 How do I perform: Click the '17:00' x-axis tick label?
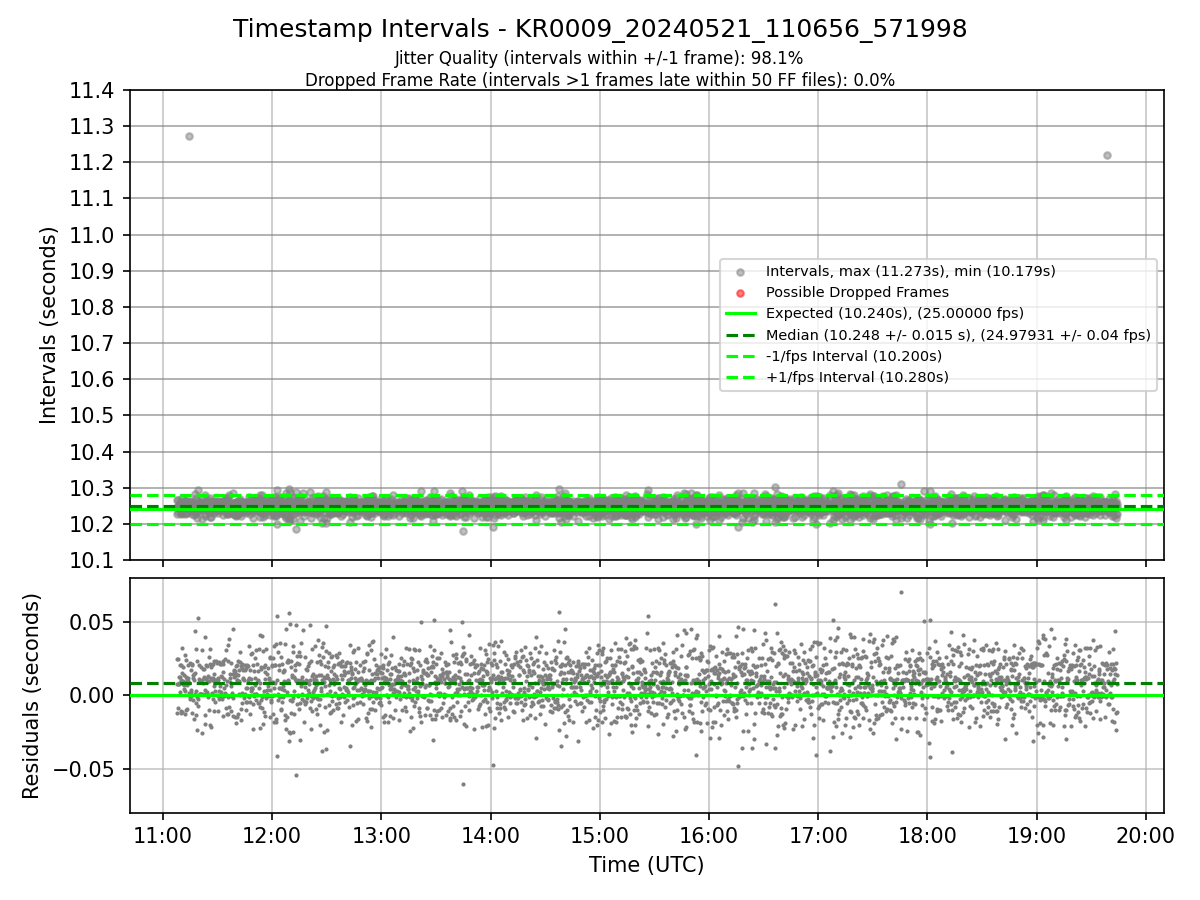coord(817,835)
